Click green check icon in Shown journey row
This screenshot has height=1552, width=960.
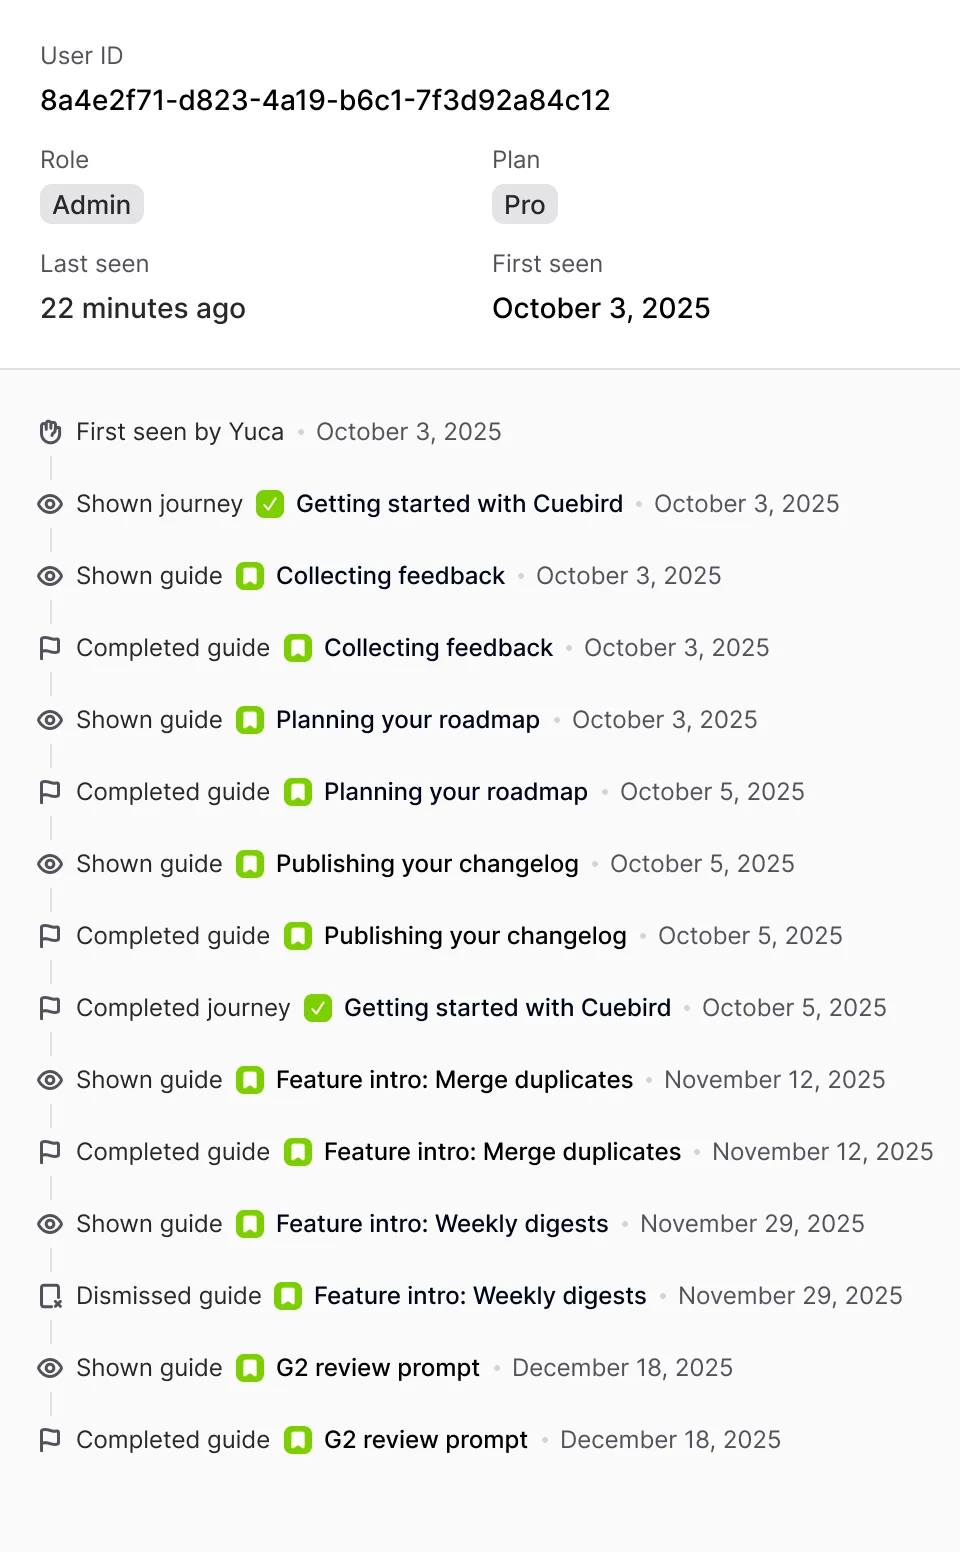[x=270, y=504]
